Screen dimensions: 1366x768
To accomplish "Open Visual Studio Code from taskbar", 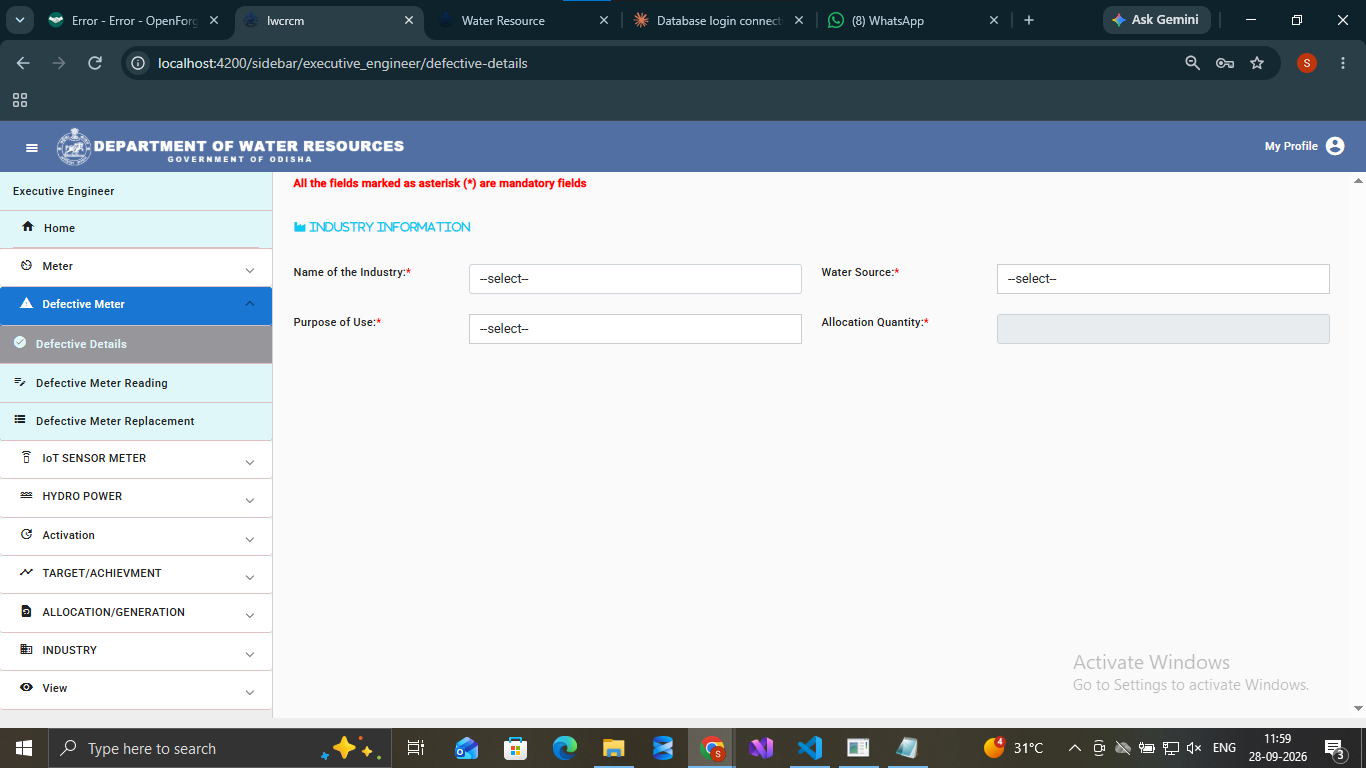I will tap(809, 748).
